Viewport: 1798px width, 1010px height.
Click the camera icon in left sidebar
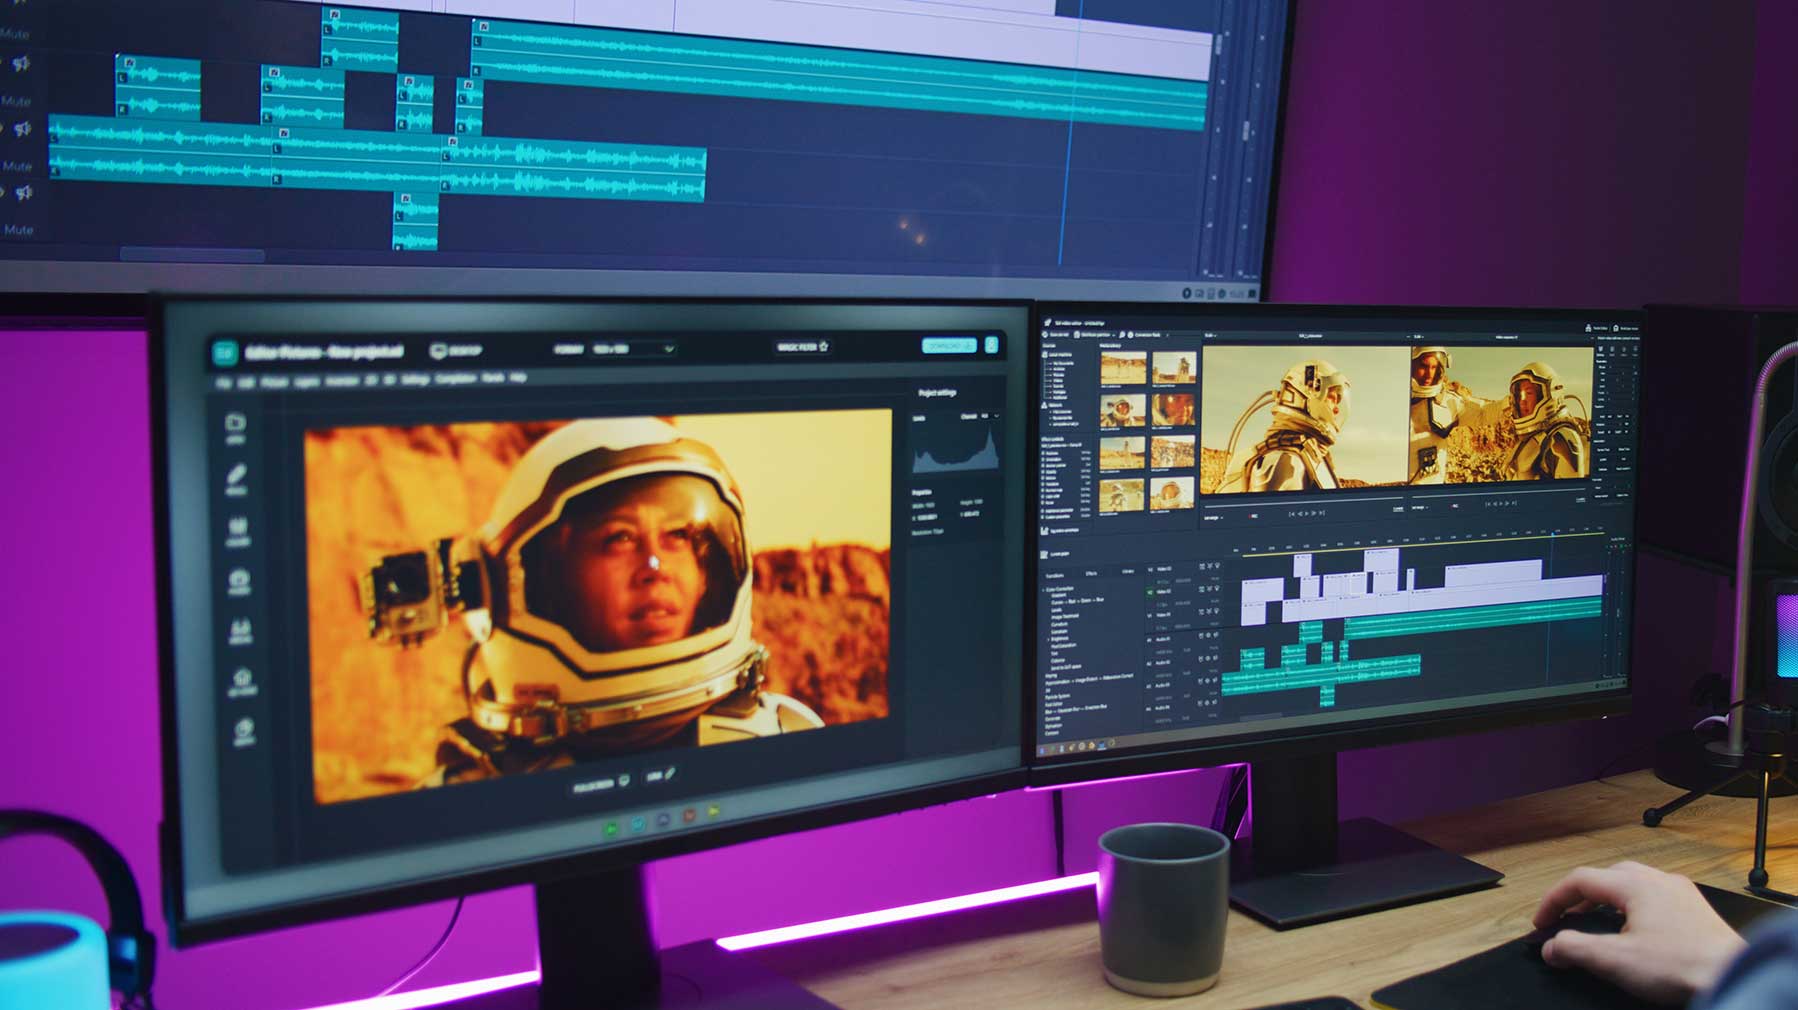[239, 580]
